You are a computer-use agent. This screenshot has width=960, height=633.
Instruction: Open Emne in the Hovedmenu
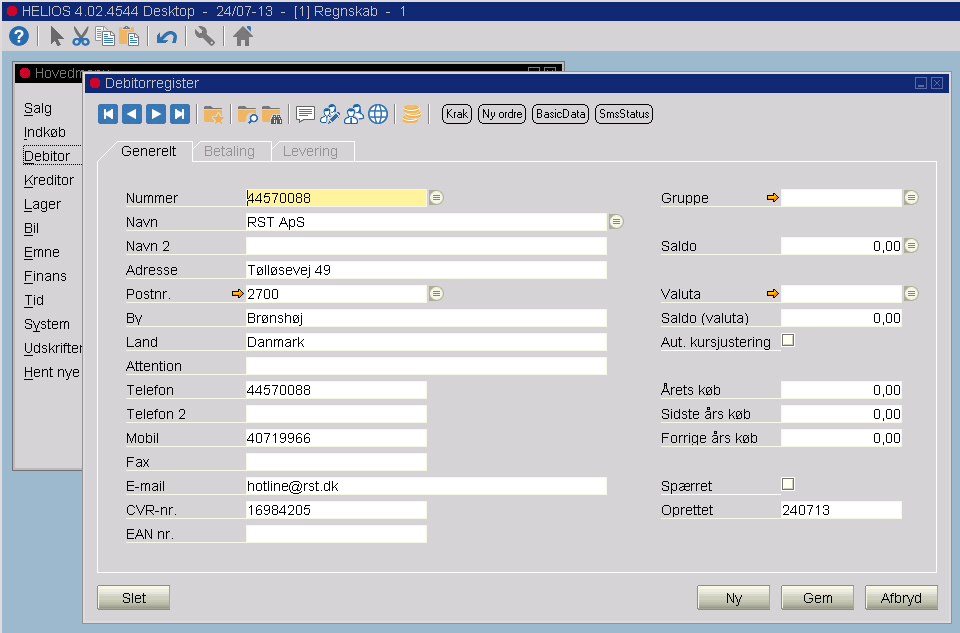[x=42, y=252]
